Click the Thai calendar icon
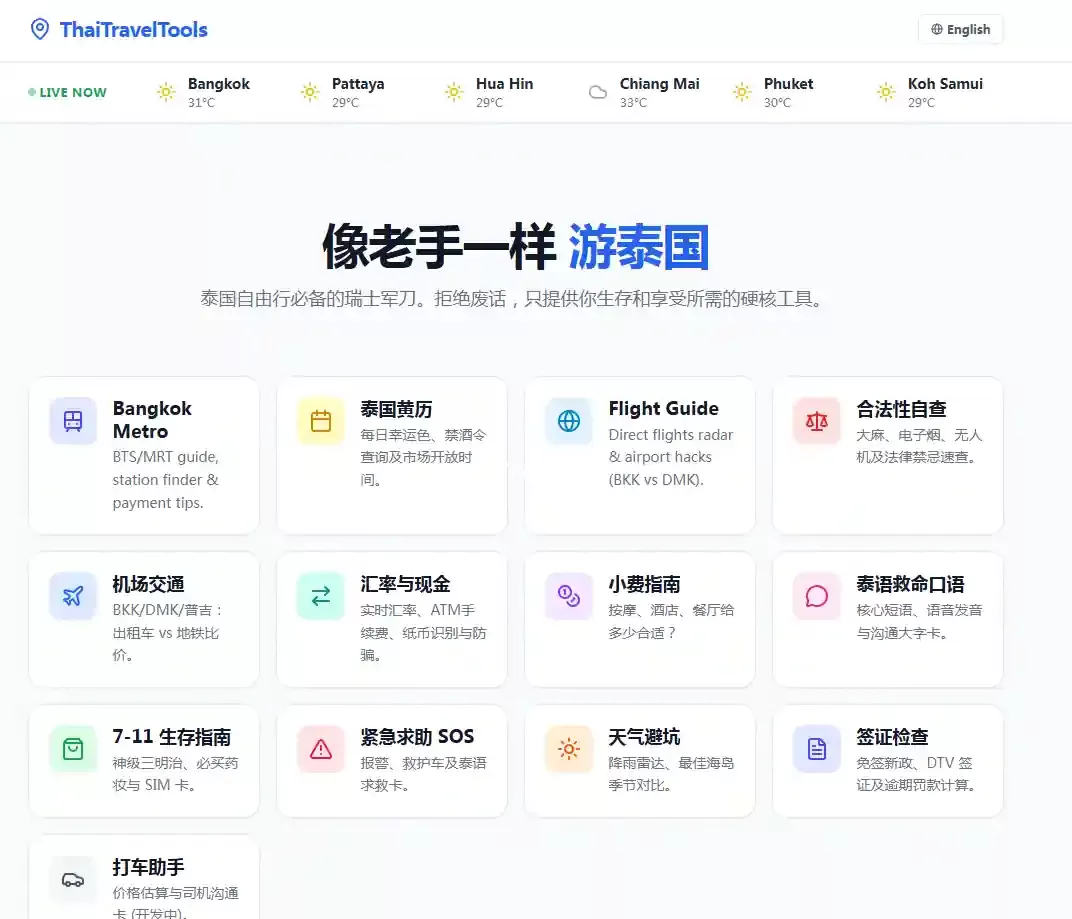Screen dimensions: 1072x919 coord(321,421)
